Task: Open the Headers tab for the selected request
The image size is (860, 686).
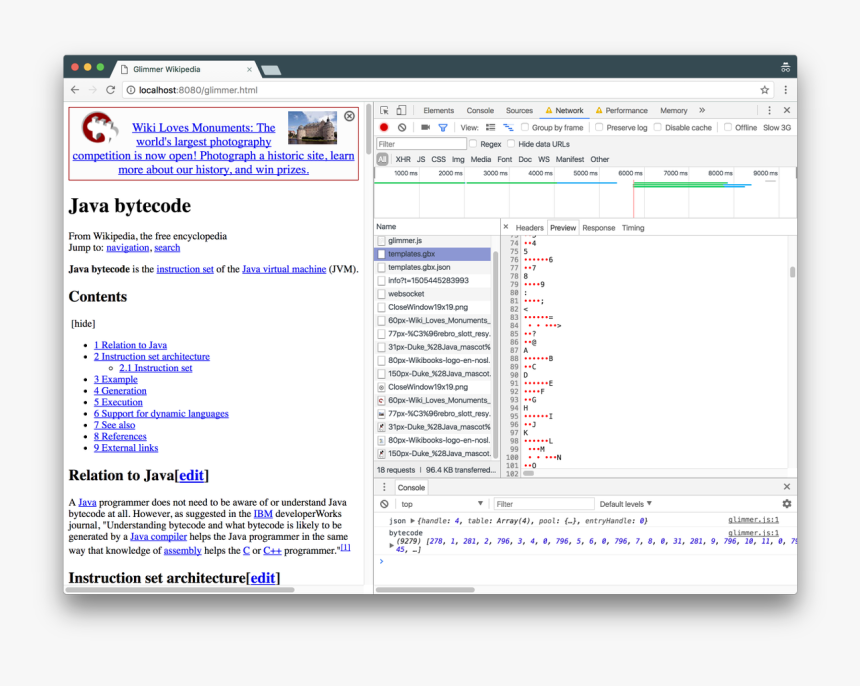Action: click(x=530, y=227)
